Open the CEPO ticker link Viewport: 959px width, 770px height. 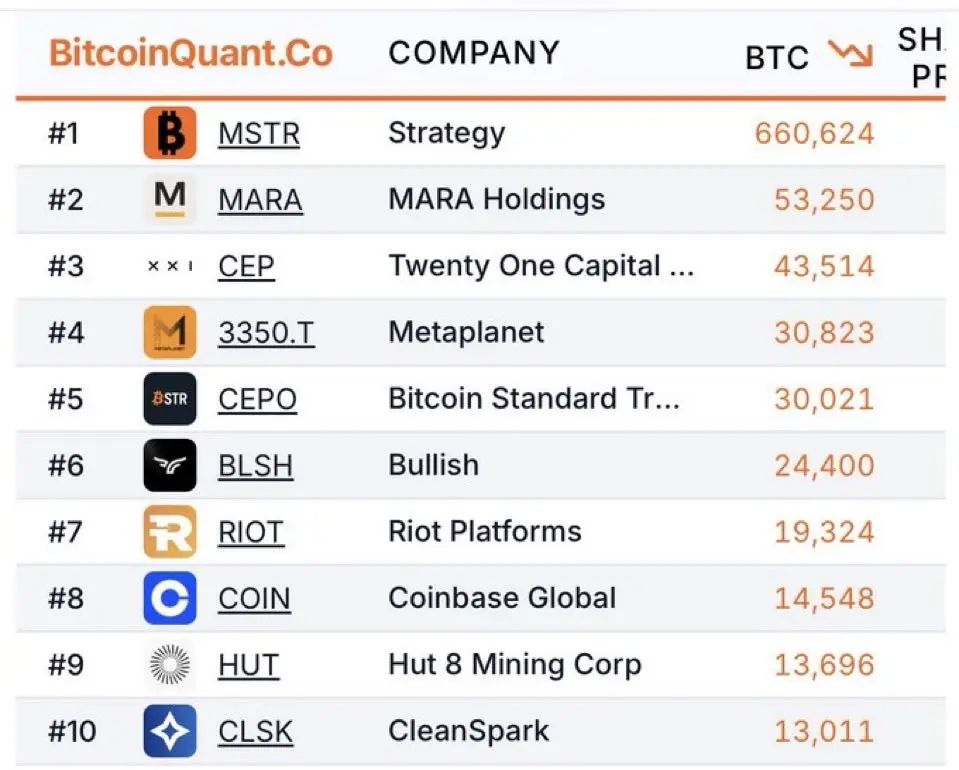click(257, 400)
